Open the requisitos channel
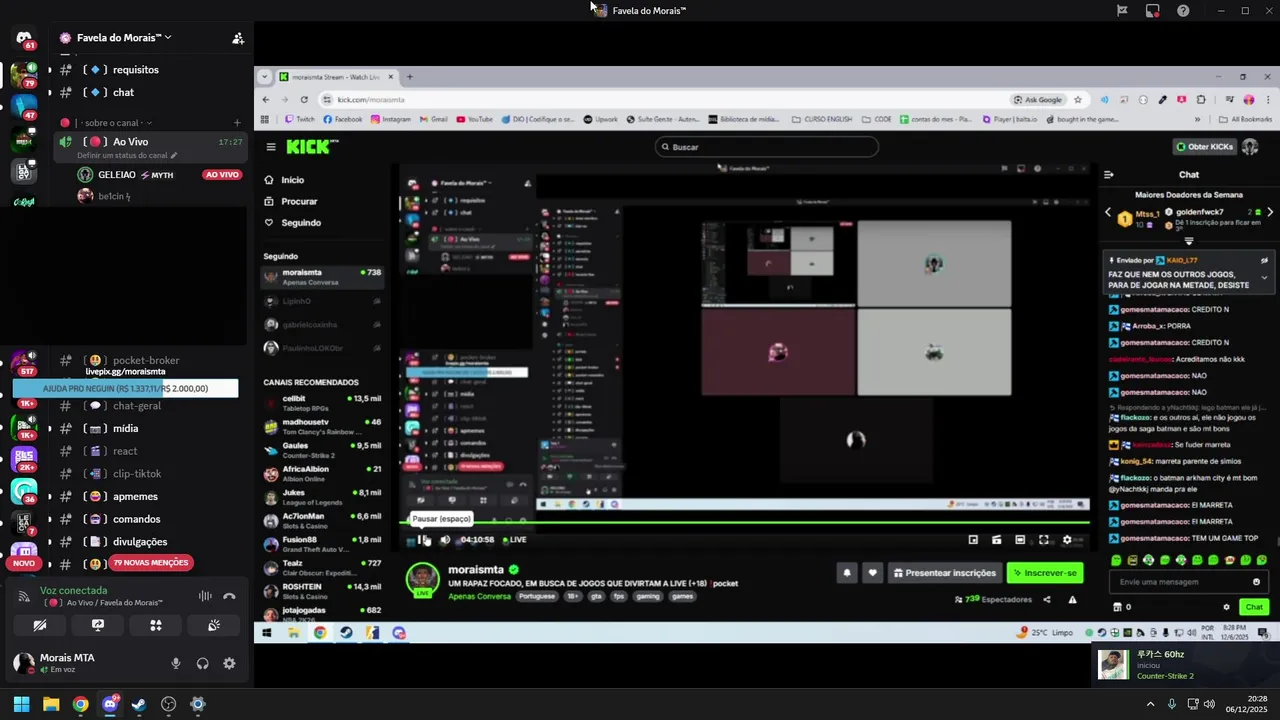Image resolution: width=1280 pixels, height=720 pixels. pyautogui.click(x=150, y=70)
